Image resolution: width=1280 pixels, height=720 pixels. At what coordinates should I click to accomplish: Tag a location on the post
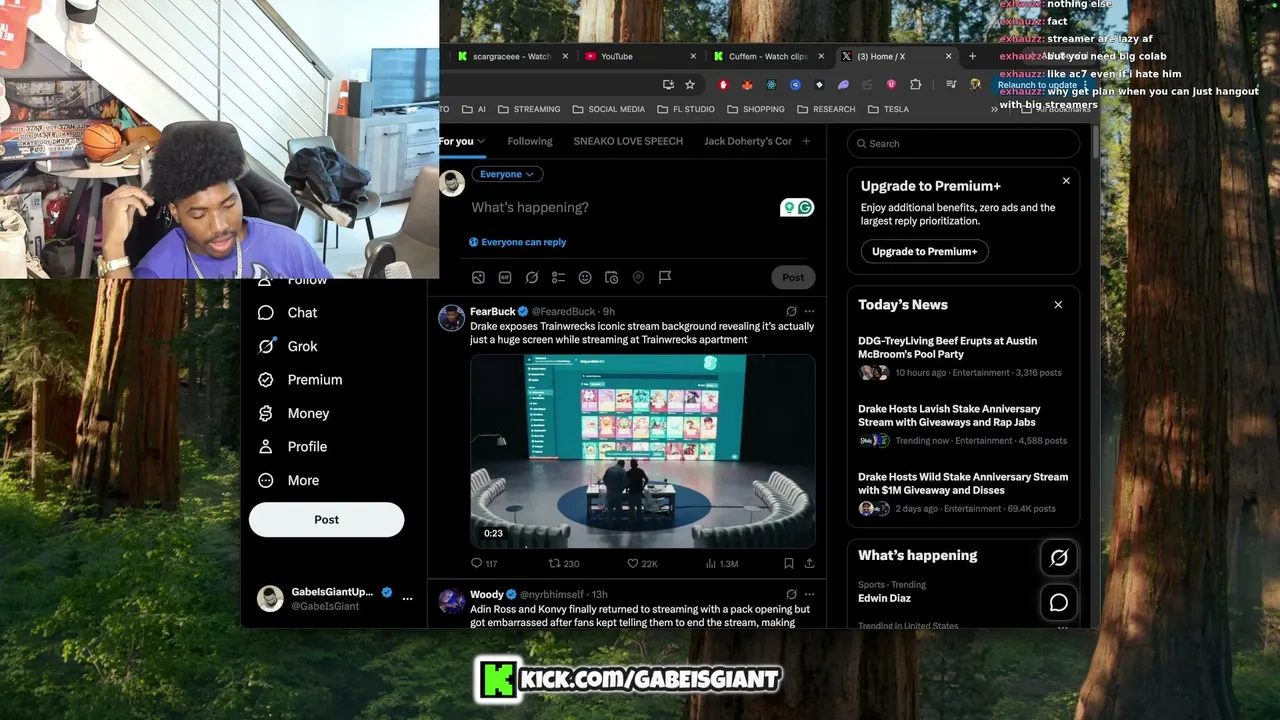point(638,277)
